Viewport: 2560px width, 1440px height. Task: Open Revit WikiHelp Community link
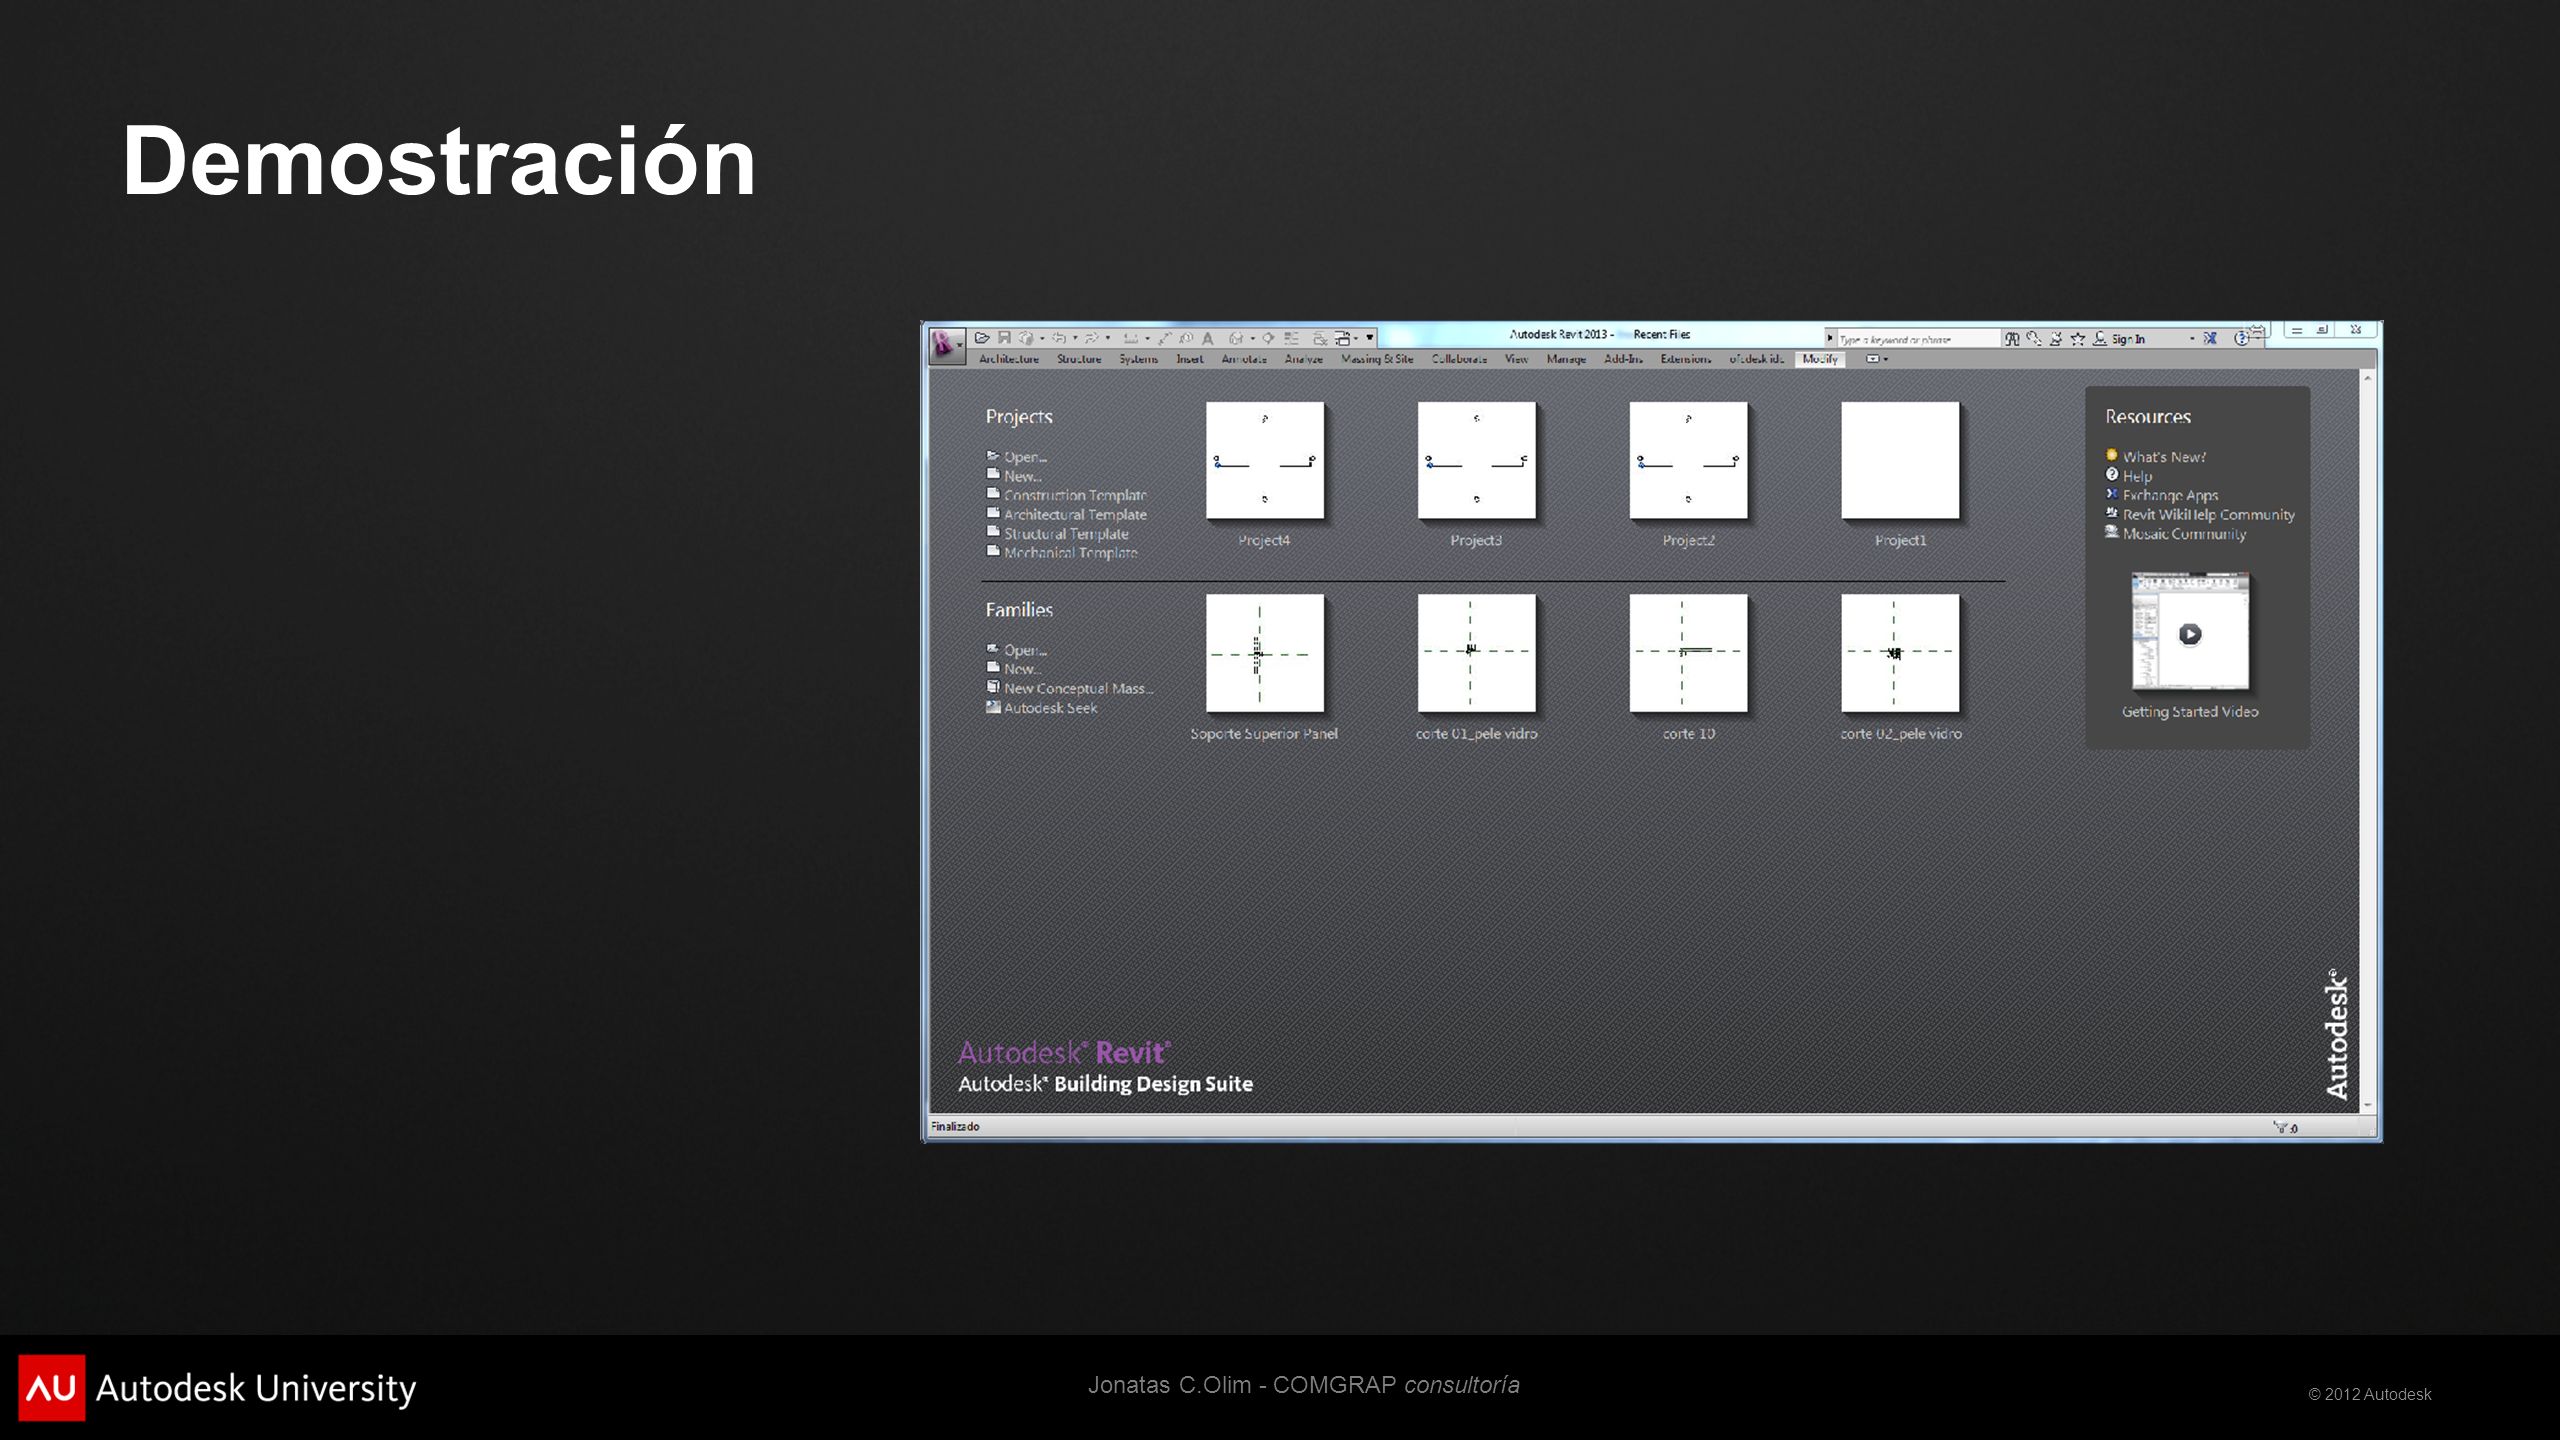[x=2208, y=514]
